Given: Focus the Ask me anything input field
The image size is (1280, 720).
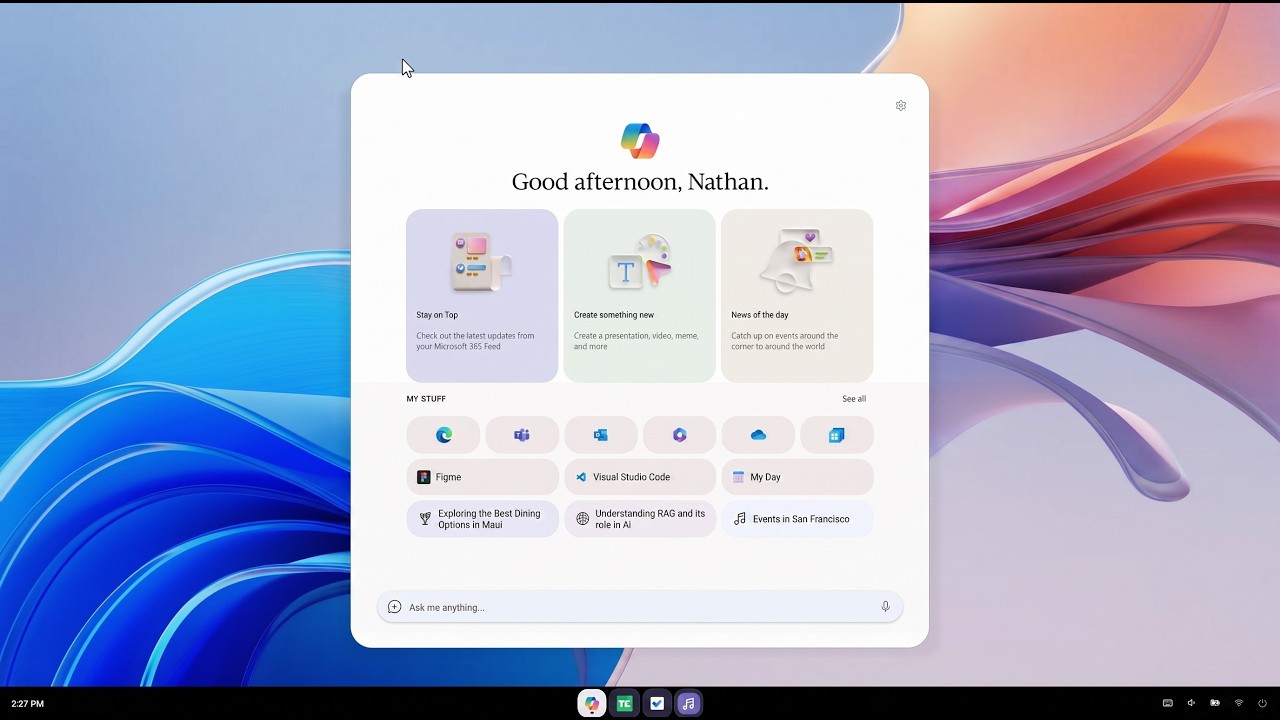Looking at the screenshot, I should click(640, 607).
